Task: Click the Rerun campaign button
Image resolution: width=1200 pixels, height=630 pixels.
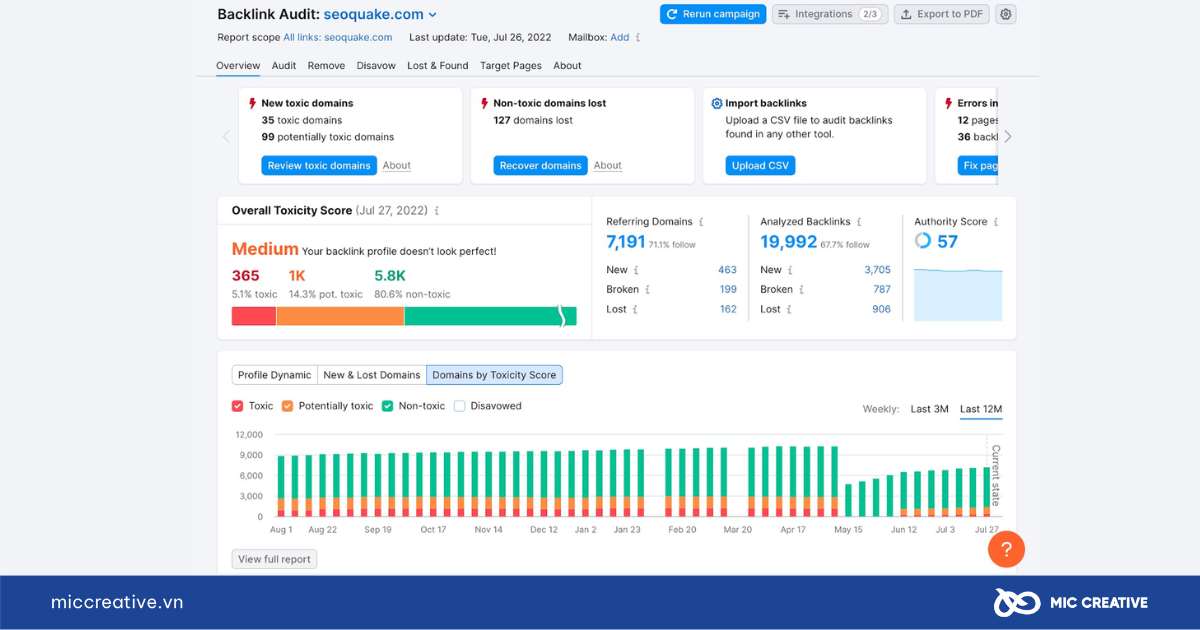Action: (x=713, y=14)
